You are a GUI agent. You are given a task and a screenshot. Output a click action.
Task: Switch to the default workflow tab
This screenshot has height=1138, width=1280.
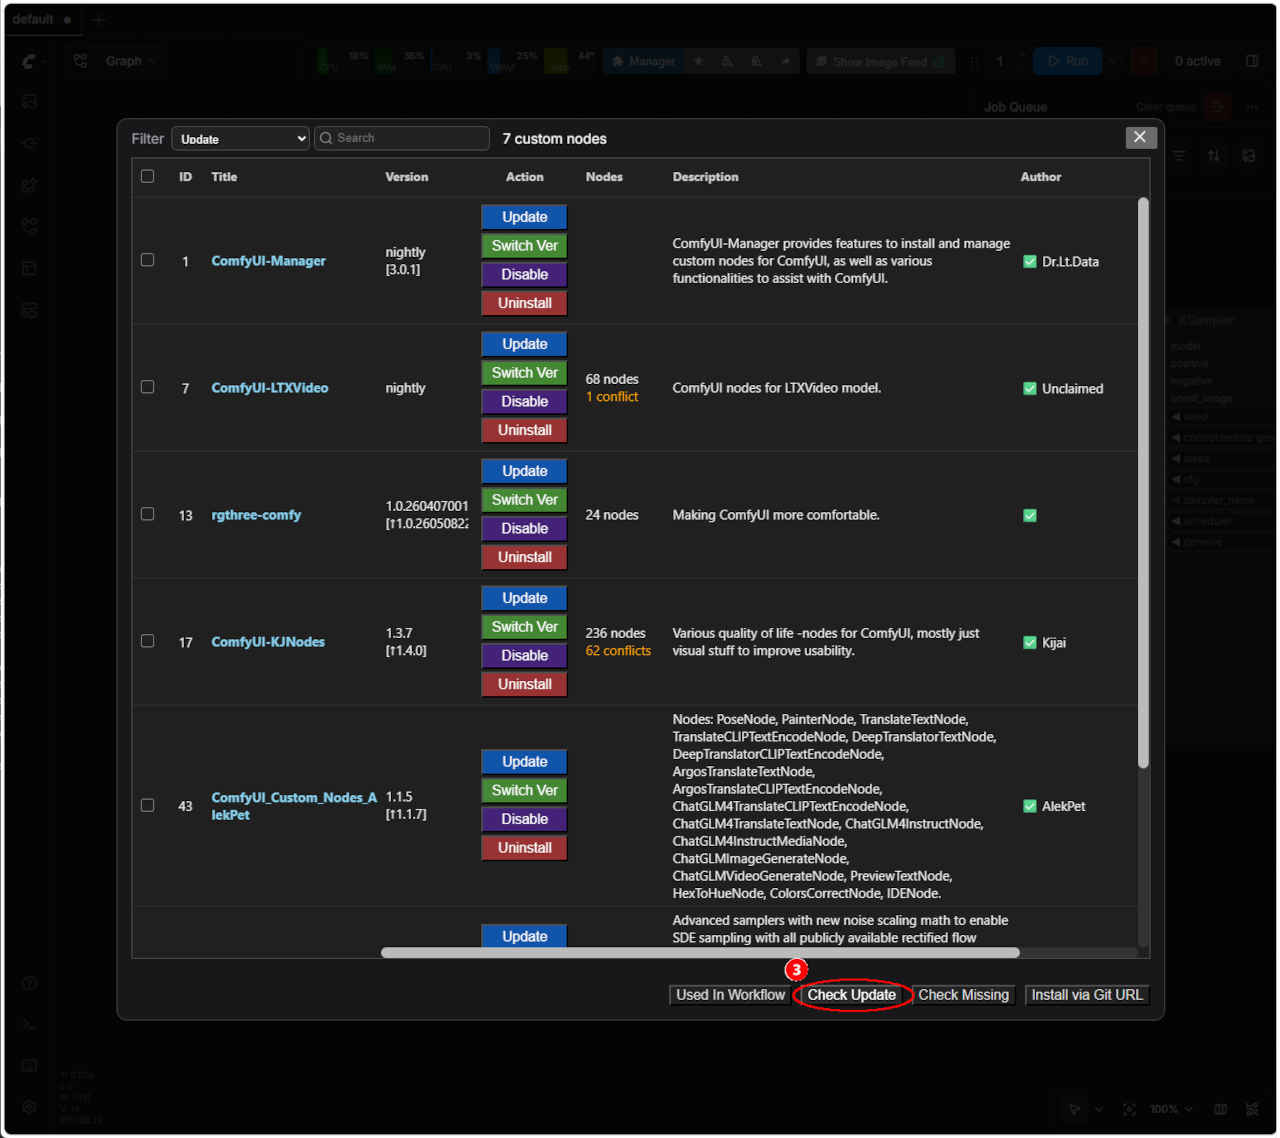click(43, 19)
